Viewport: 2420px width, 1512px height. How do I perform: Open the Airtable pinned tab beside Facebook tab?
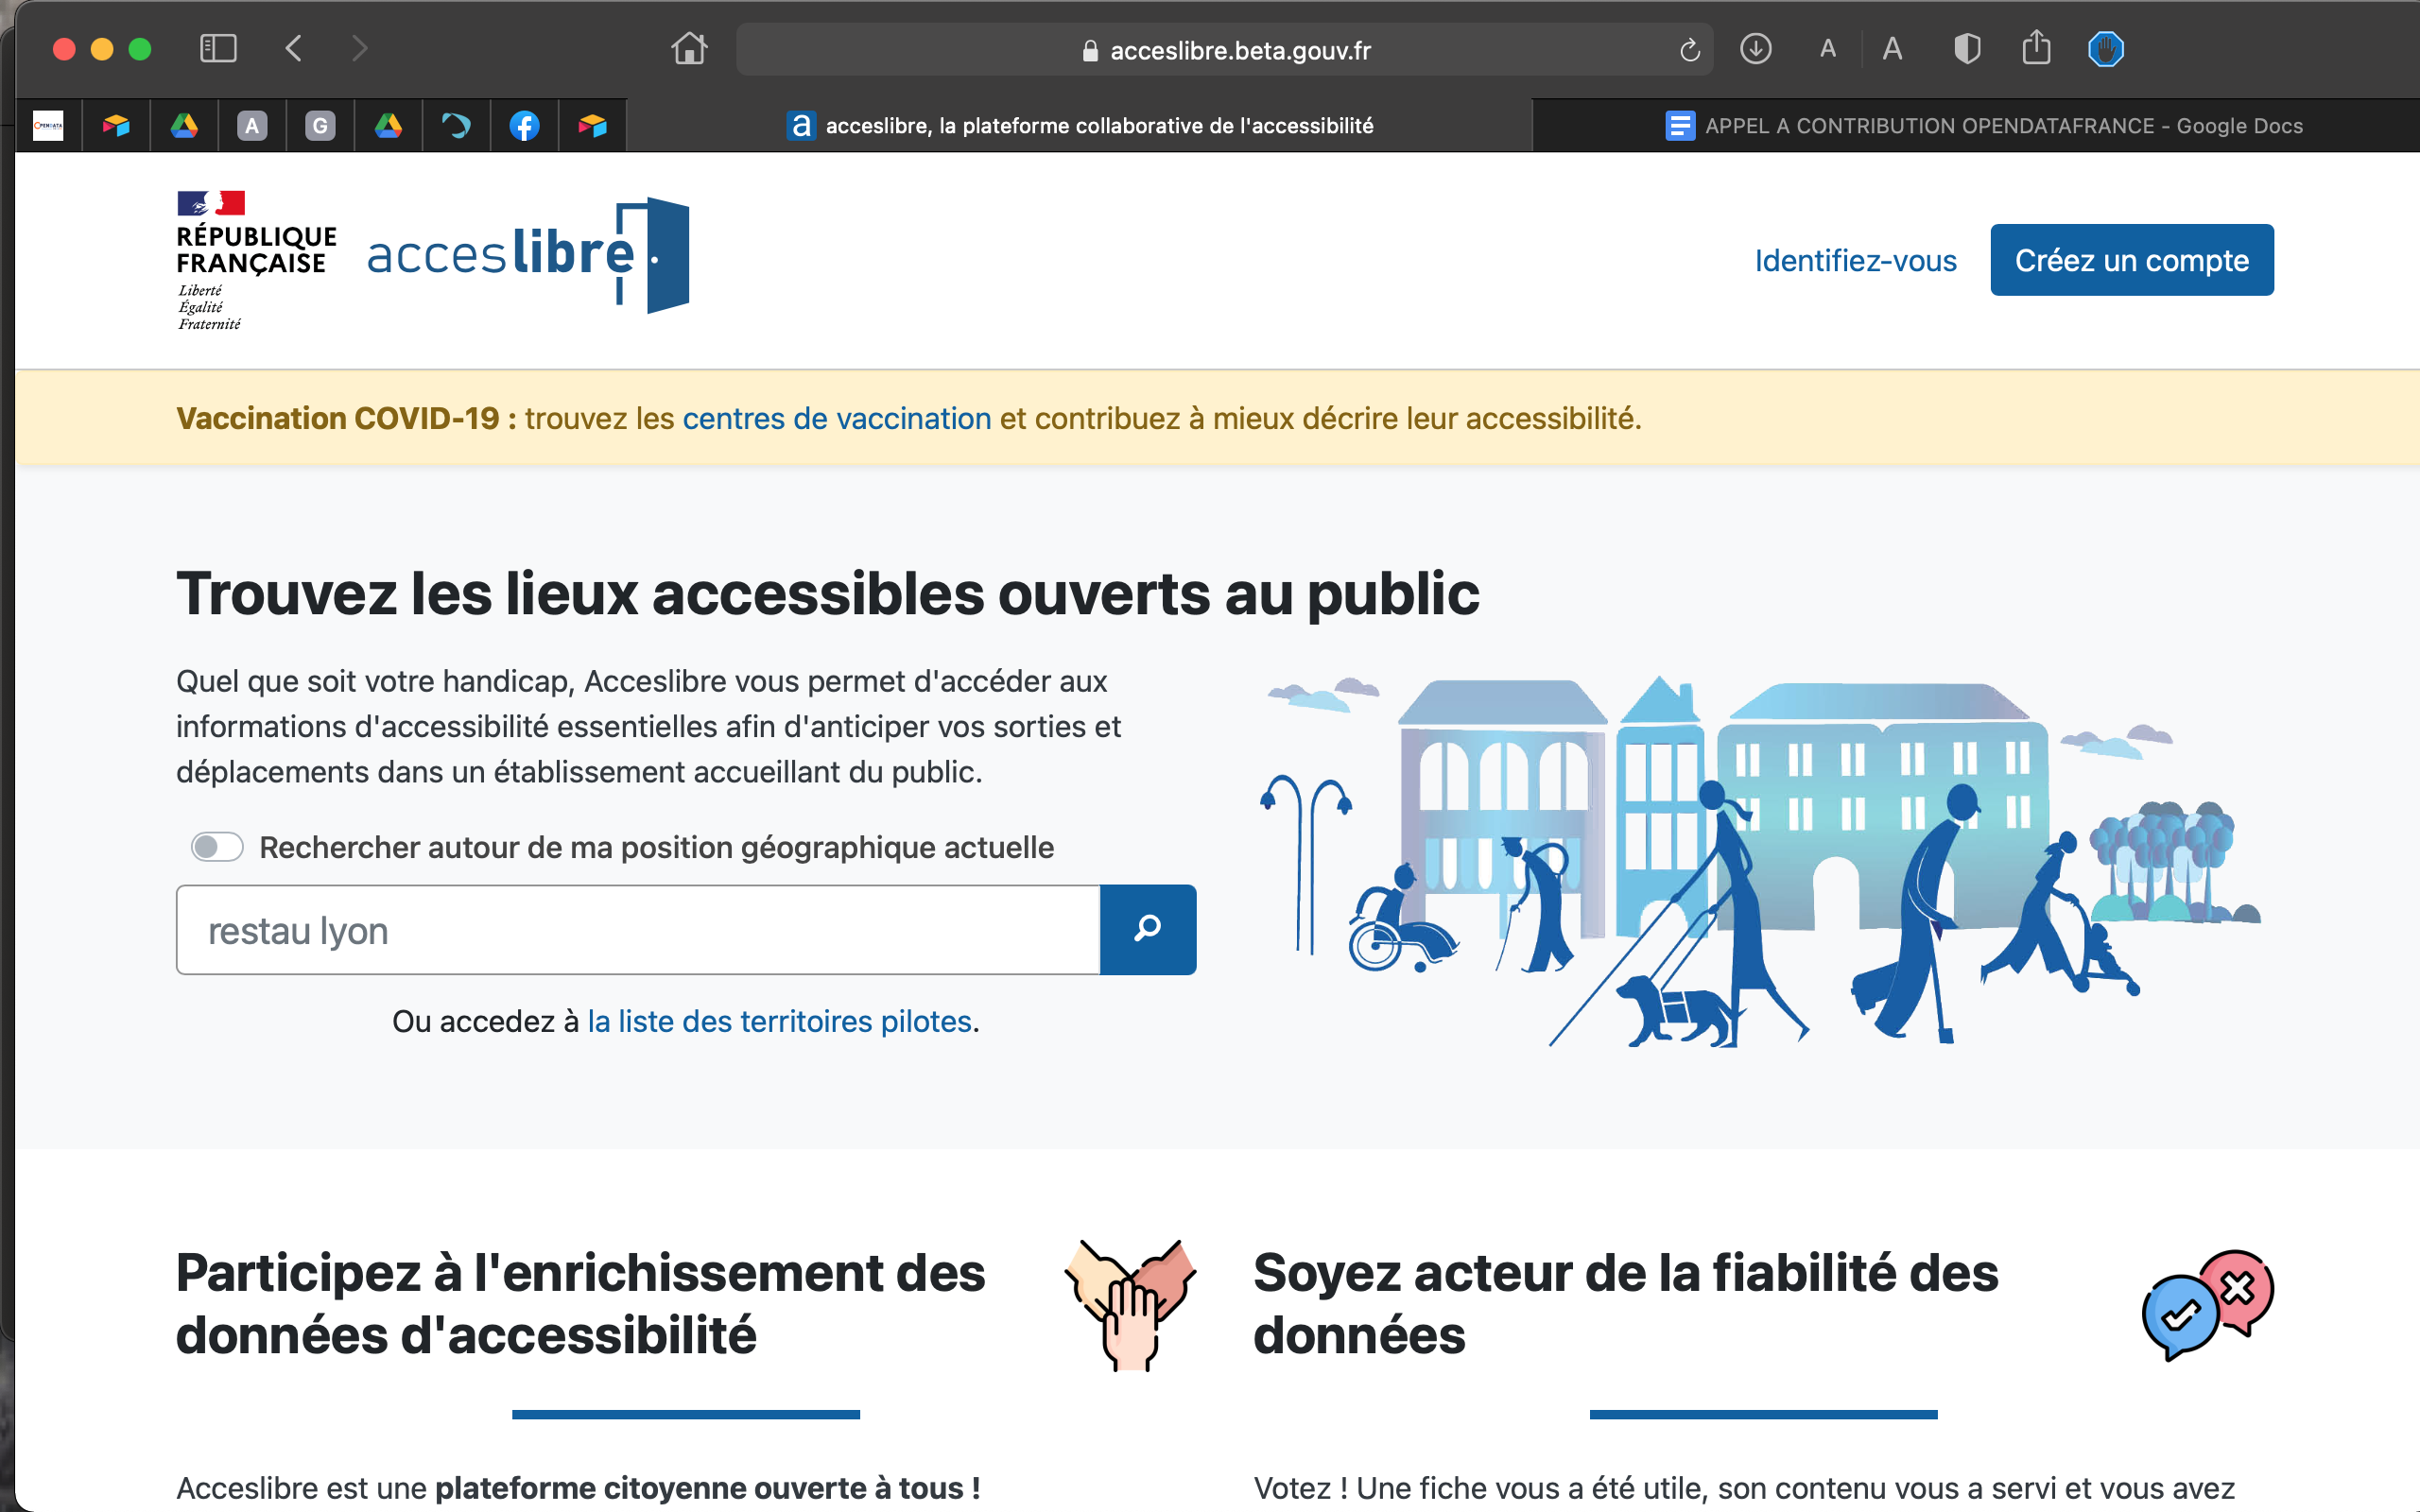592,126
